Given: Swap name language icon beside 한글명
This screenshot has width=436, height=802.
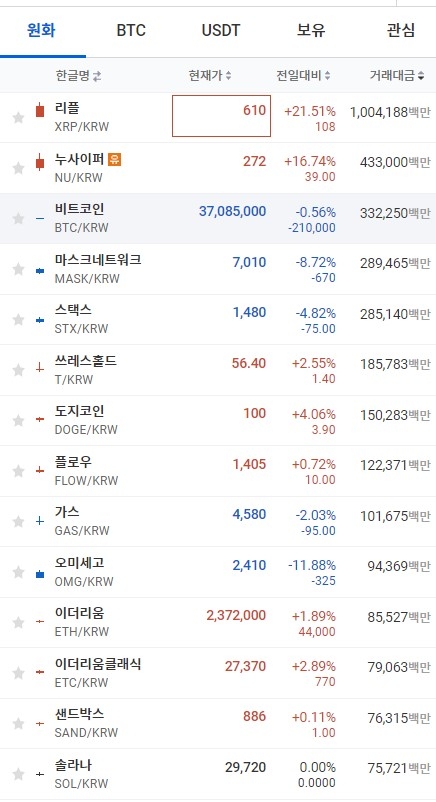Looking at the screenshot, I should point(97,76).
